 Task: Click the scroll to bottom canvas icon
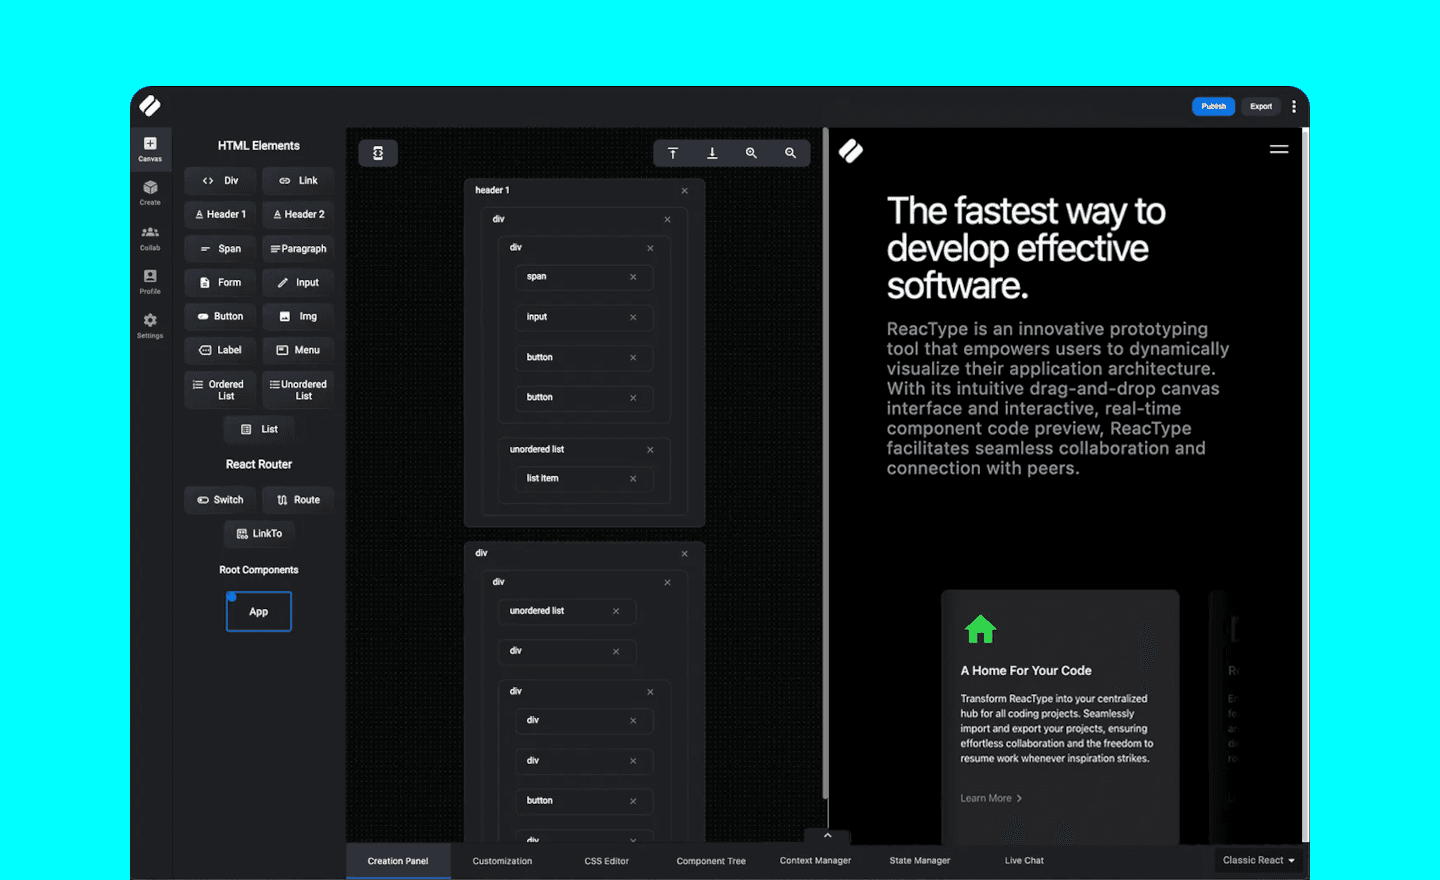[712, 153]
